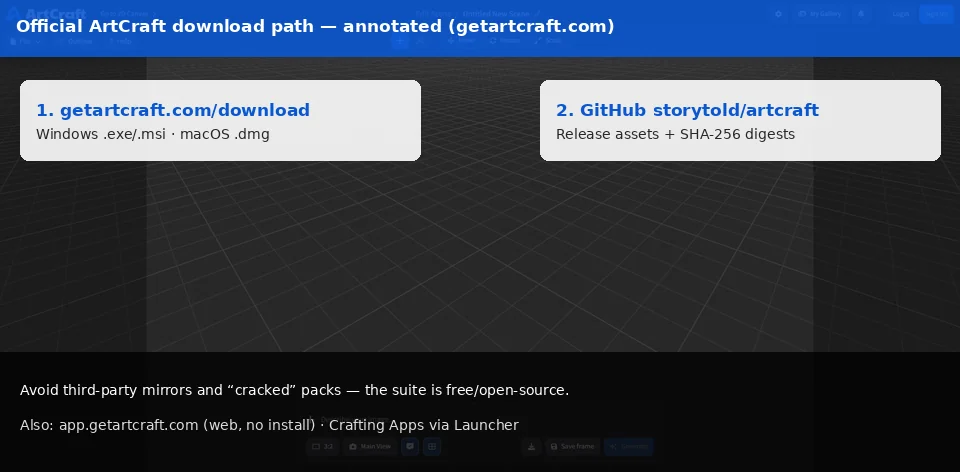Open the settings gear icon in header
960x472 pixels.
pyautogui.click(x=778, y=14)
